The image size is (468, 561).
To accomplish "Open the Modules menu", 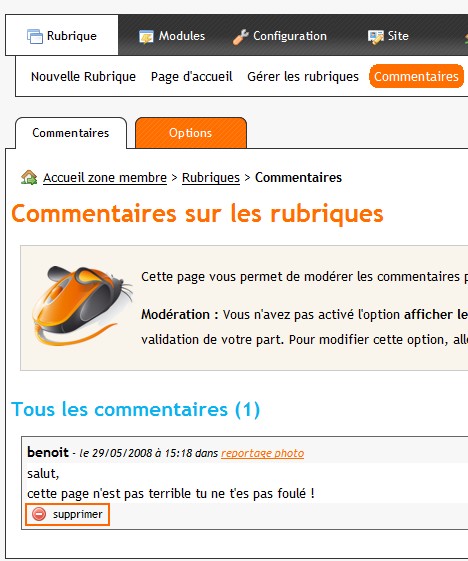I will (x=172, y=36).
